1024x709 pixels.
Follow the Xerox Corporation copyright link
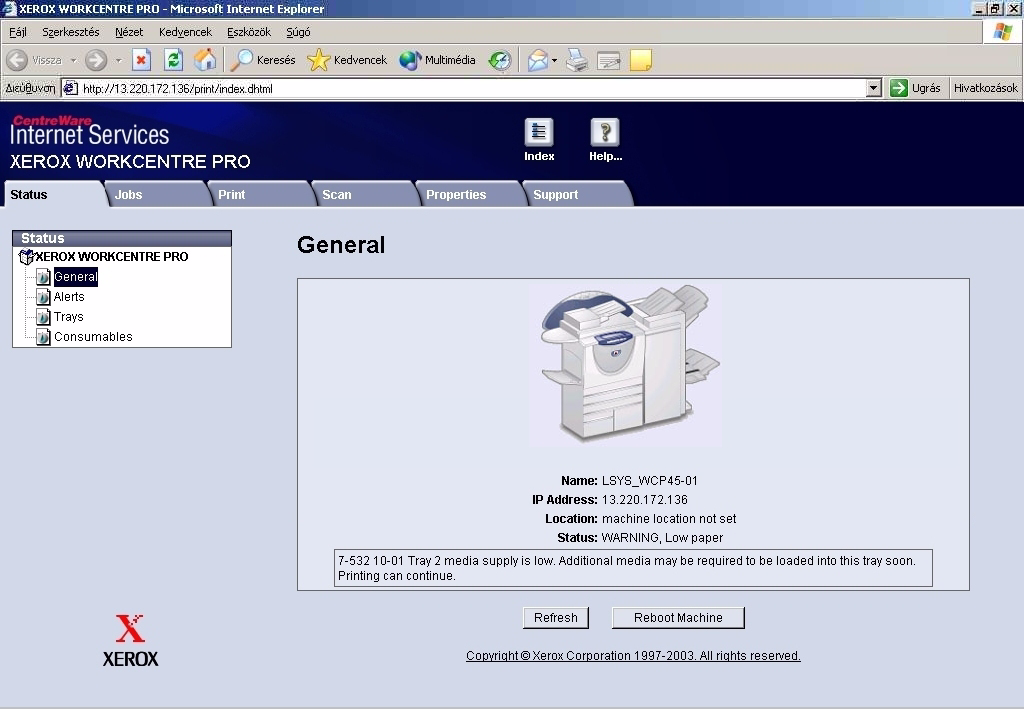633,655
